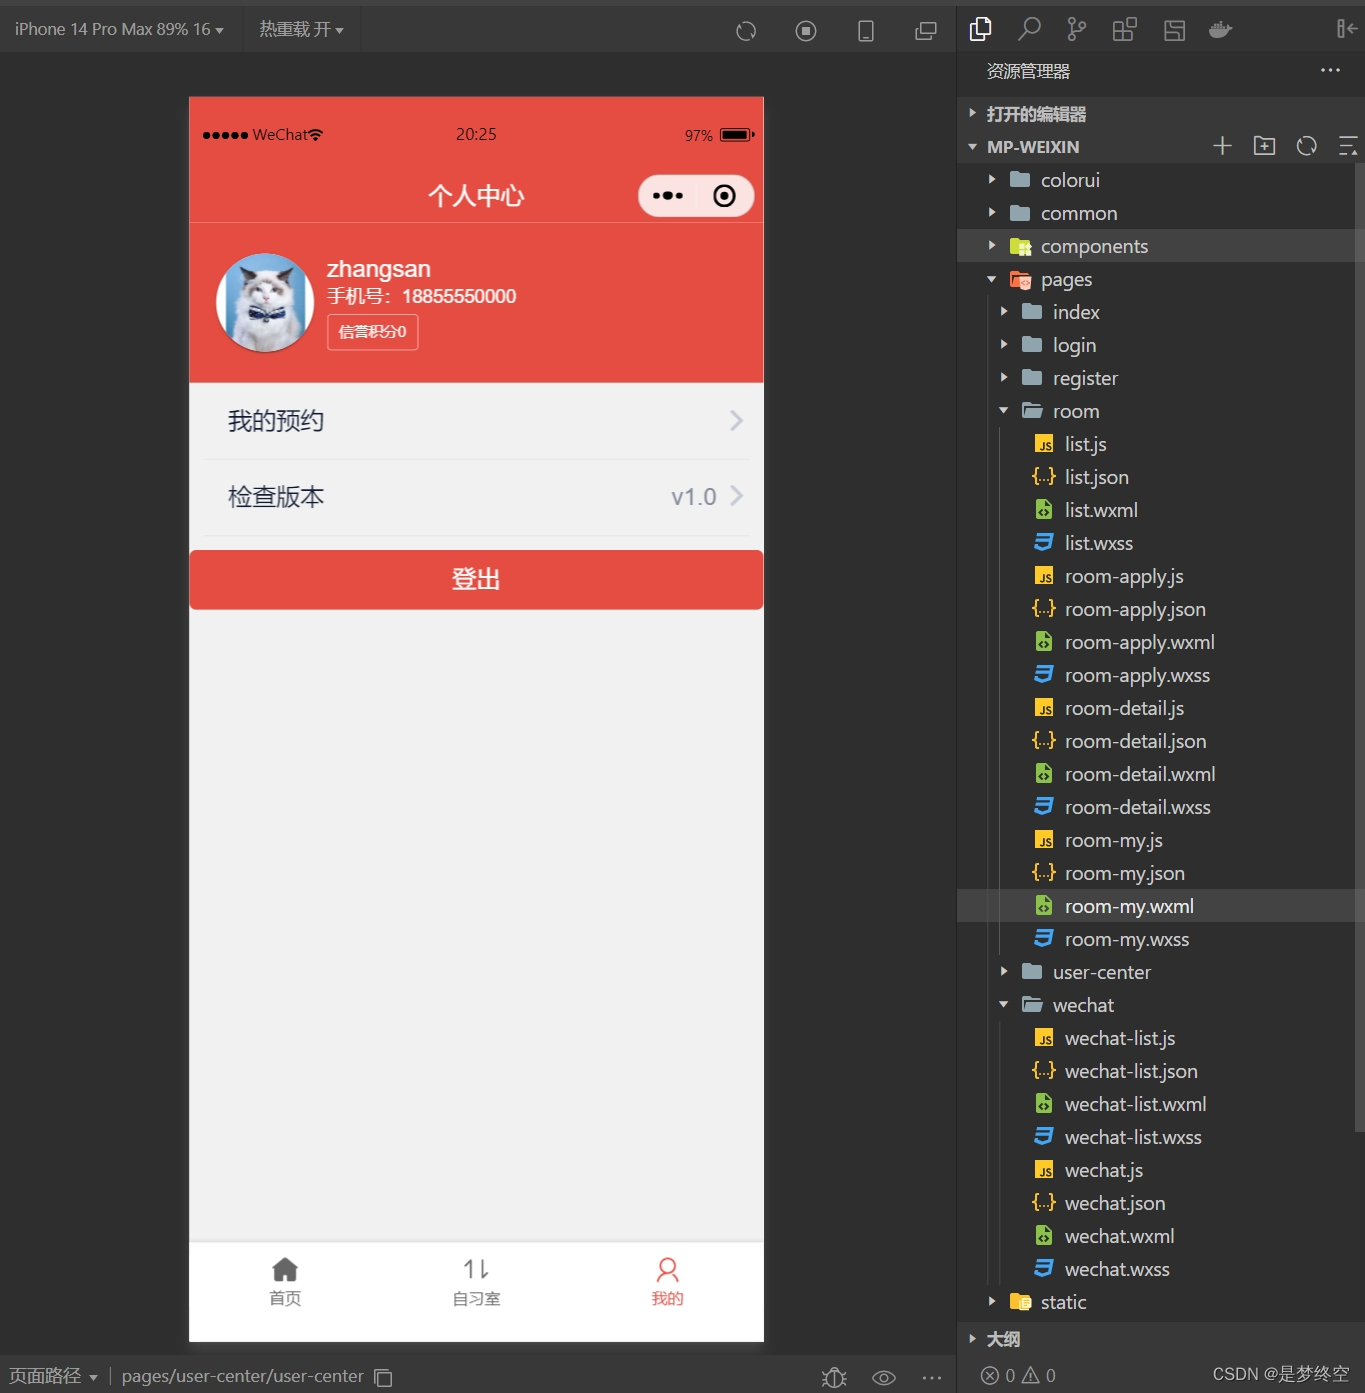The height and width of the screenshot is (1393, 1365).
Task: Click new folder icon in MP-WEIXIN
Action: tap(1264, 146)
